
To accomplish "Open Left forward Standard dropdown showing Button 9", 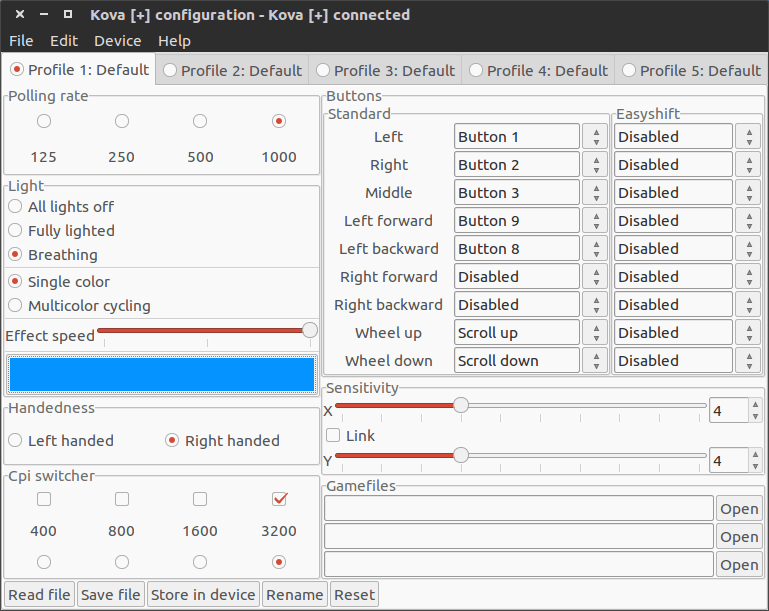I will [517, 221].
